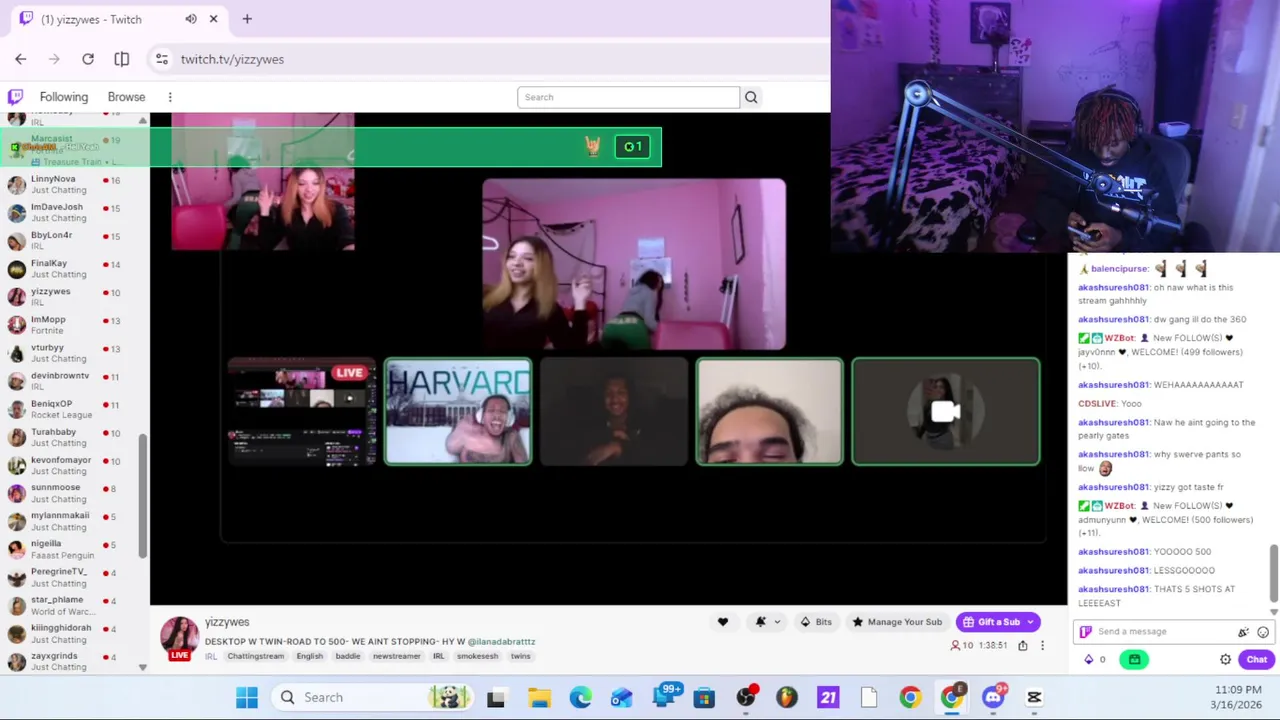1280x720 pixels.
Task: Click the rock-hand emote in the green banner
Action: pyautogui.click(x=593, y=147)
